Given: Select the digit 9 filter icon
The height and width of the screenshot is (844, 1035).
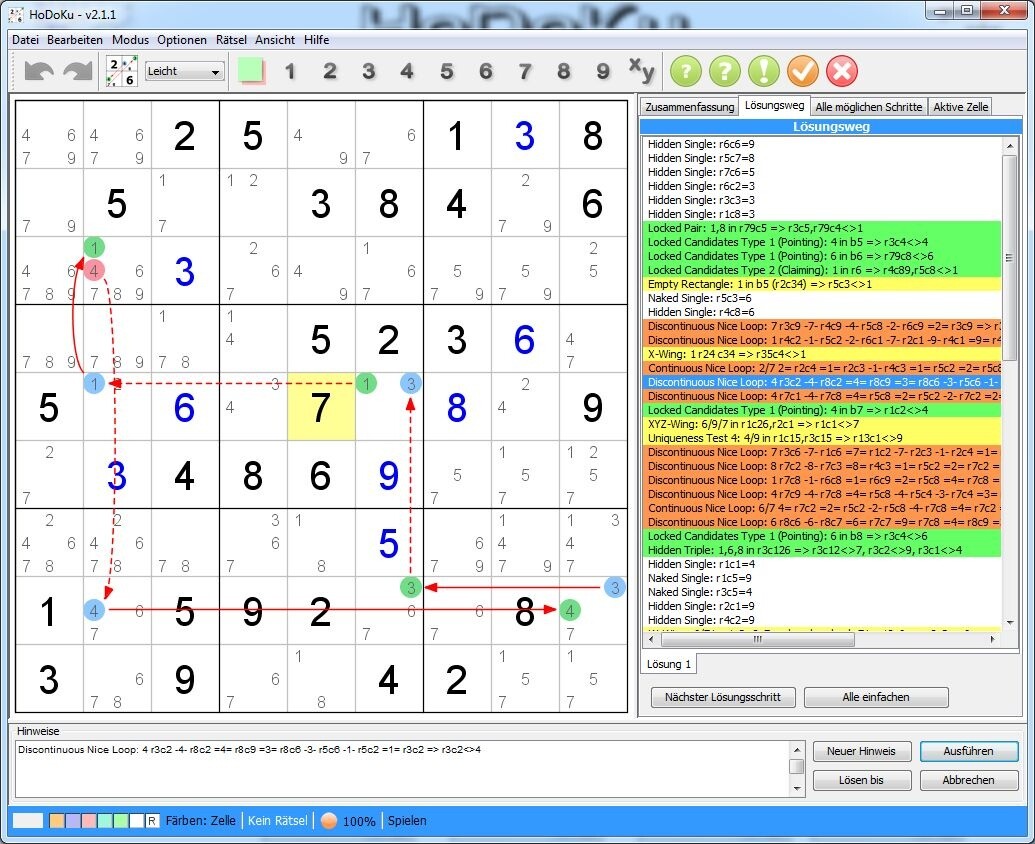Looking at the screenshot, I should (602, 70).
